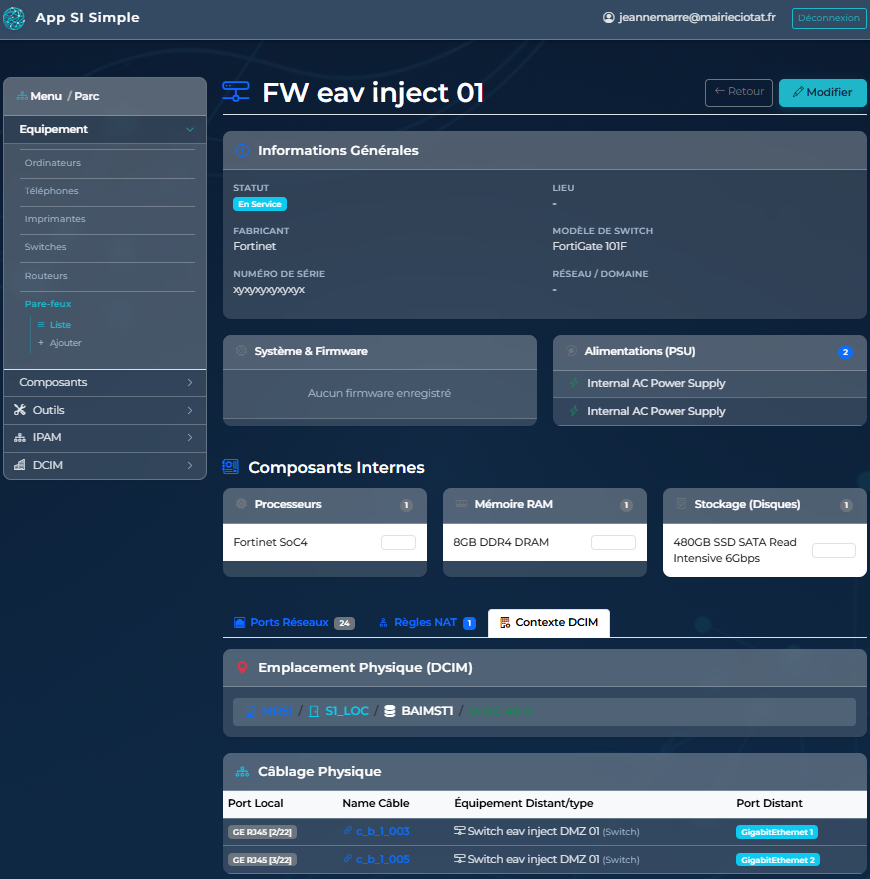Open the MRS1 site link
The width and height of the screenshot is (870, 879).
click(x=277, y=711)
